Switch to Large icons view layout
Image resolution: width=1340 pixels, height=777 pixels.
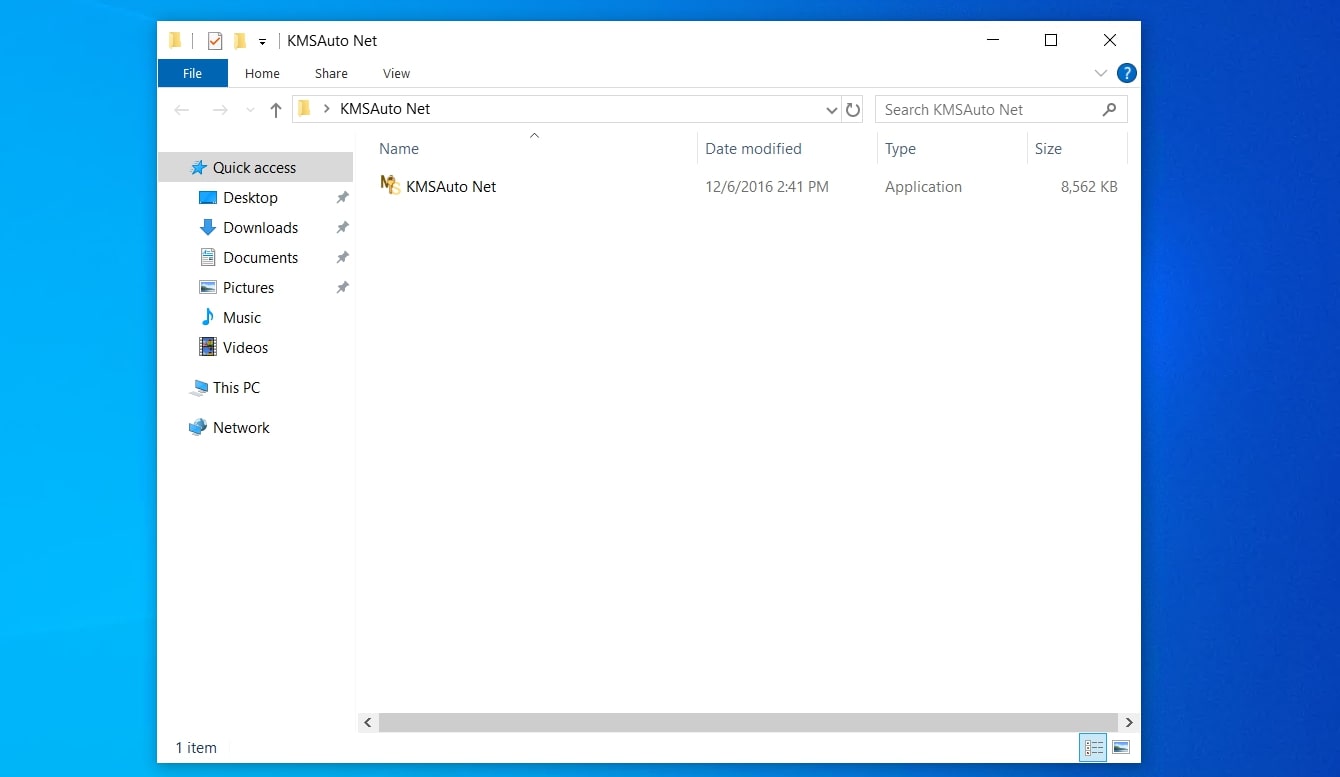click(x=1121, y=747)
